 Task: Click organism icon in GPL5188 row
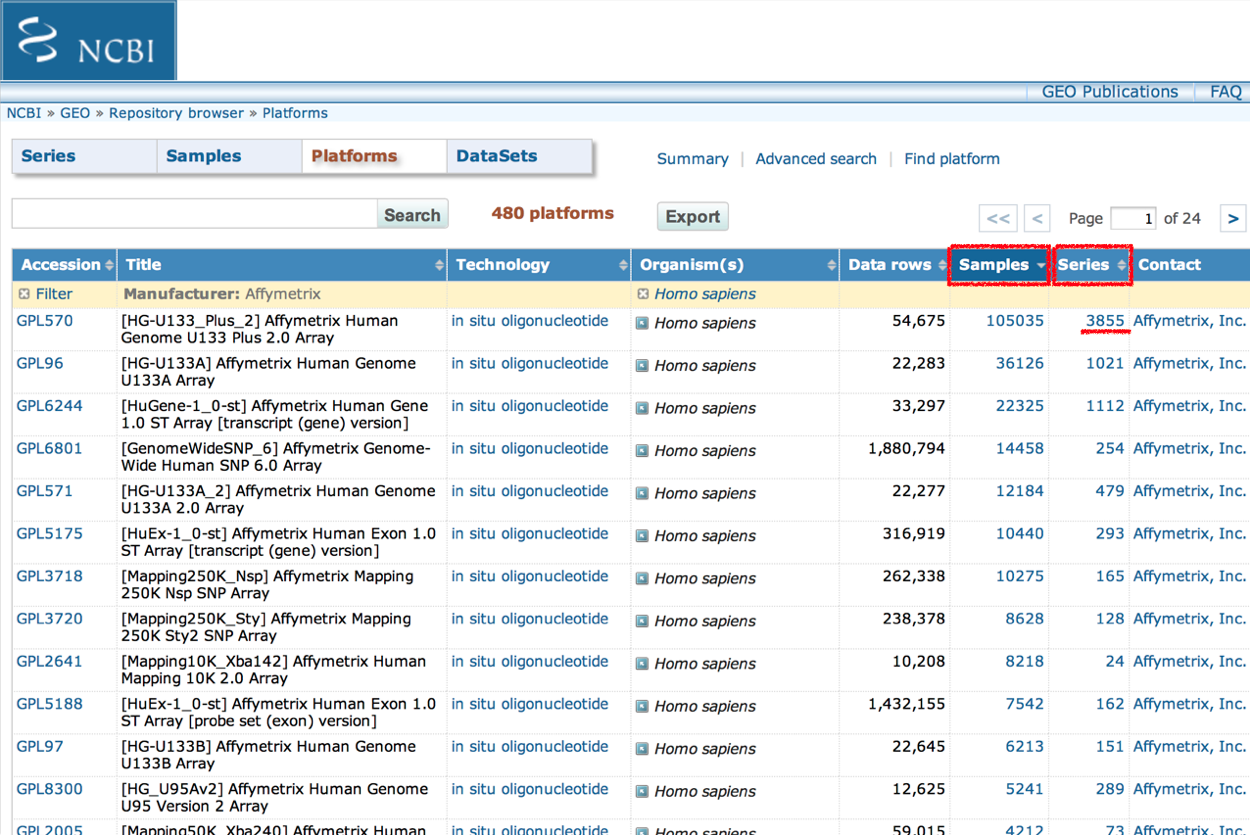(643, 706)
